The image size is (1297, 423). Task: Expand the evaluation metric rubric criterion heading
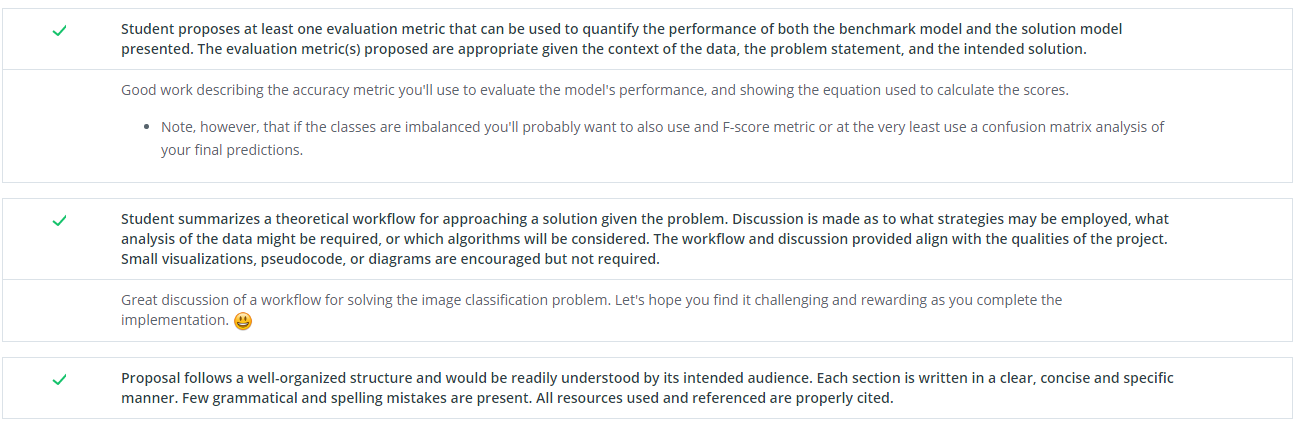pos(647,39)
